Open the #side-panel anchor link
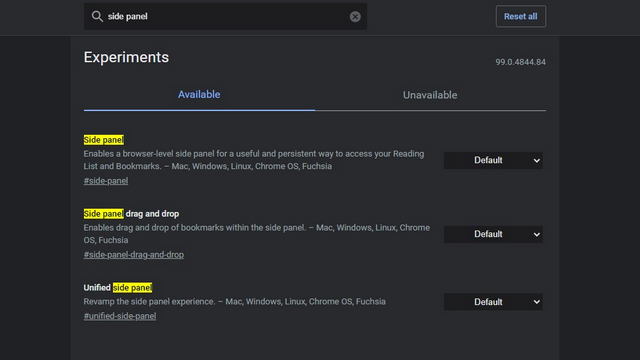 tap(106, 181)
